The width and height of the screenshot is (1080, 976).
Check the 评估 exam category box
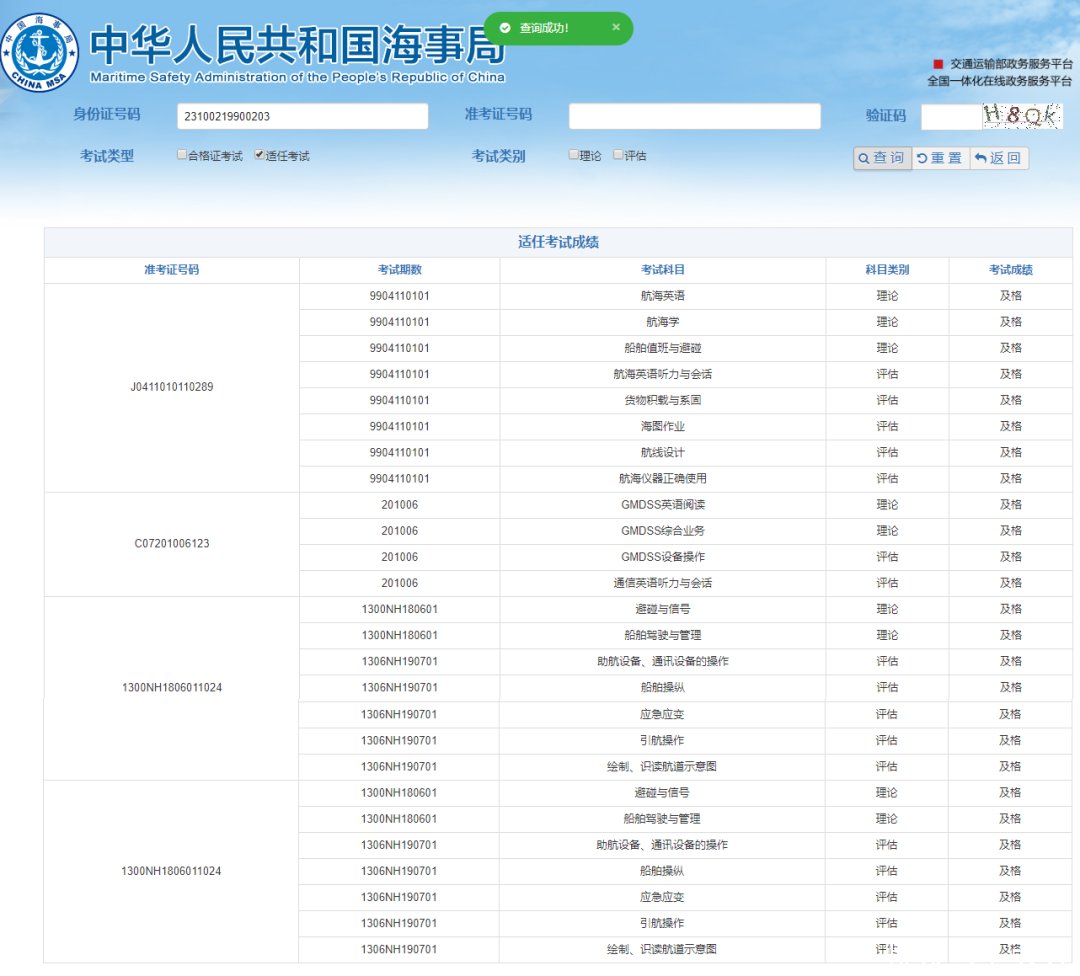tap(617, 155)
